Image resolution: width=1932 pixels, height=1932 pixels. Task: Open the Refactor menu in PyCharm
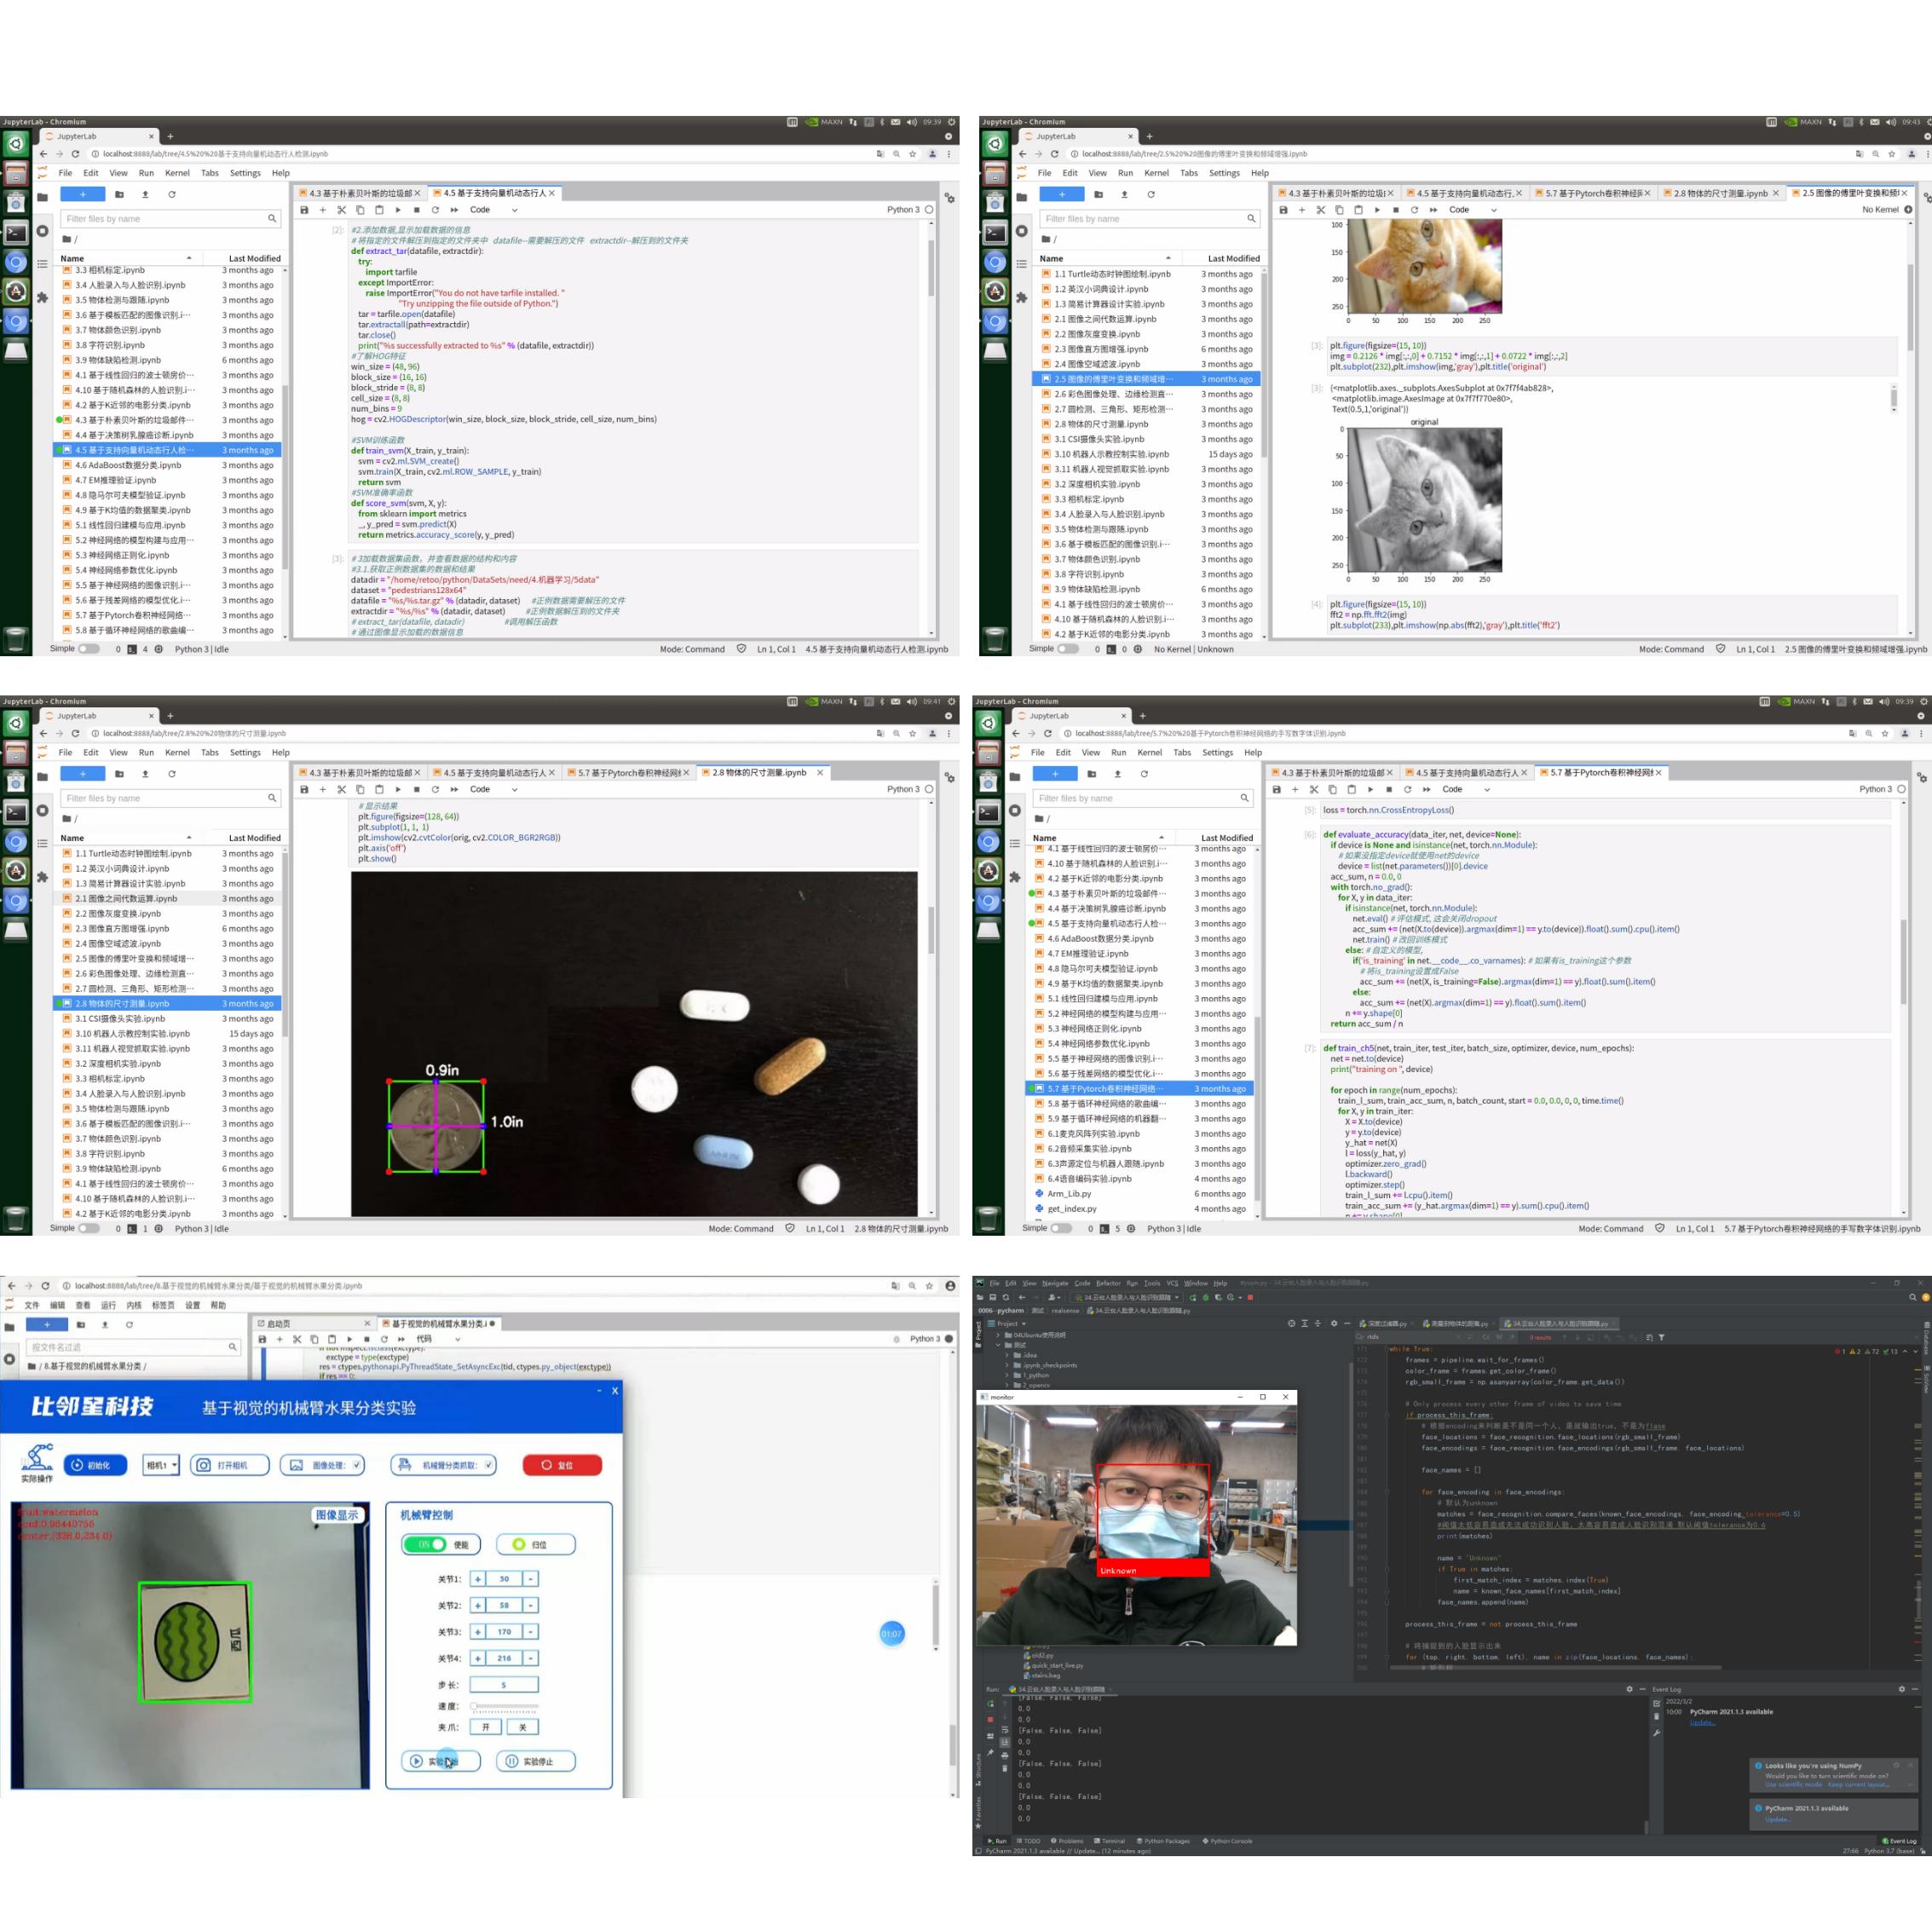(x=1108, y=1283)
